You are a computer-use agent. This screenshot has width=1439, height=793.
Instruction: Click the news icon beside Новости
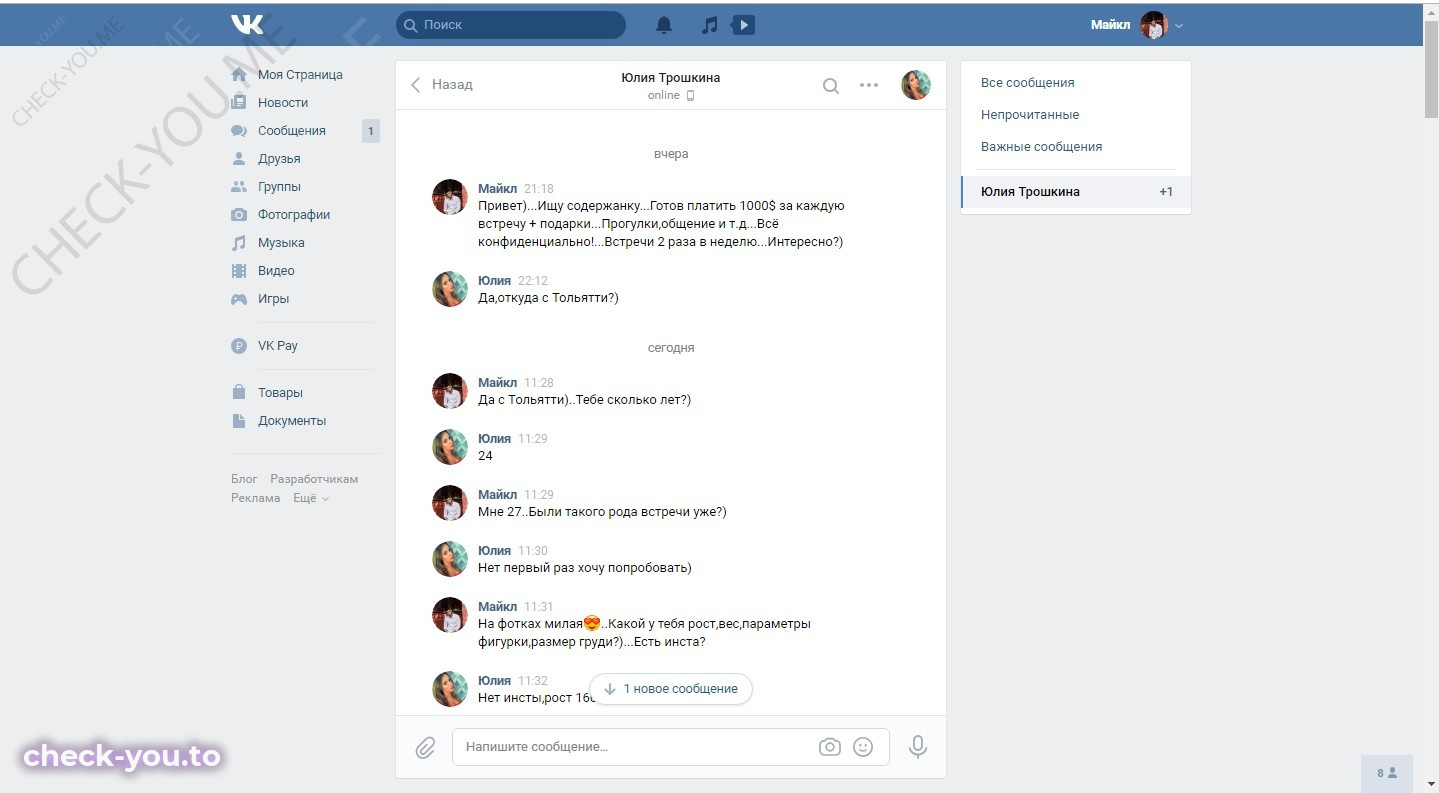pyautogui.click(x=238, y=103)
